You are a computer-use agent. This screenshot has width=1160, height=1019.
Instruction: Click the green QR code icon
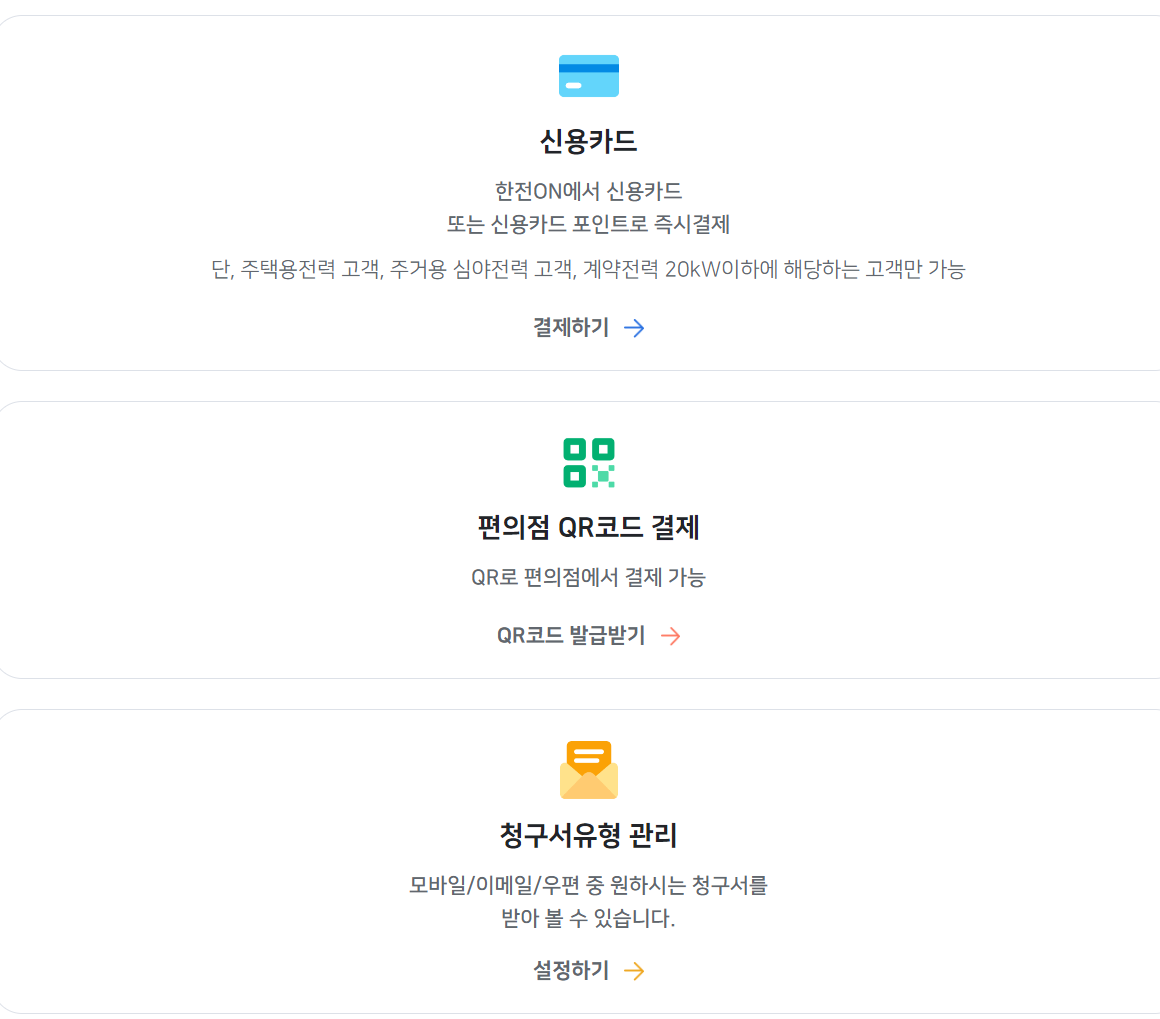(589, 462)
